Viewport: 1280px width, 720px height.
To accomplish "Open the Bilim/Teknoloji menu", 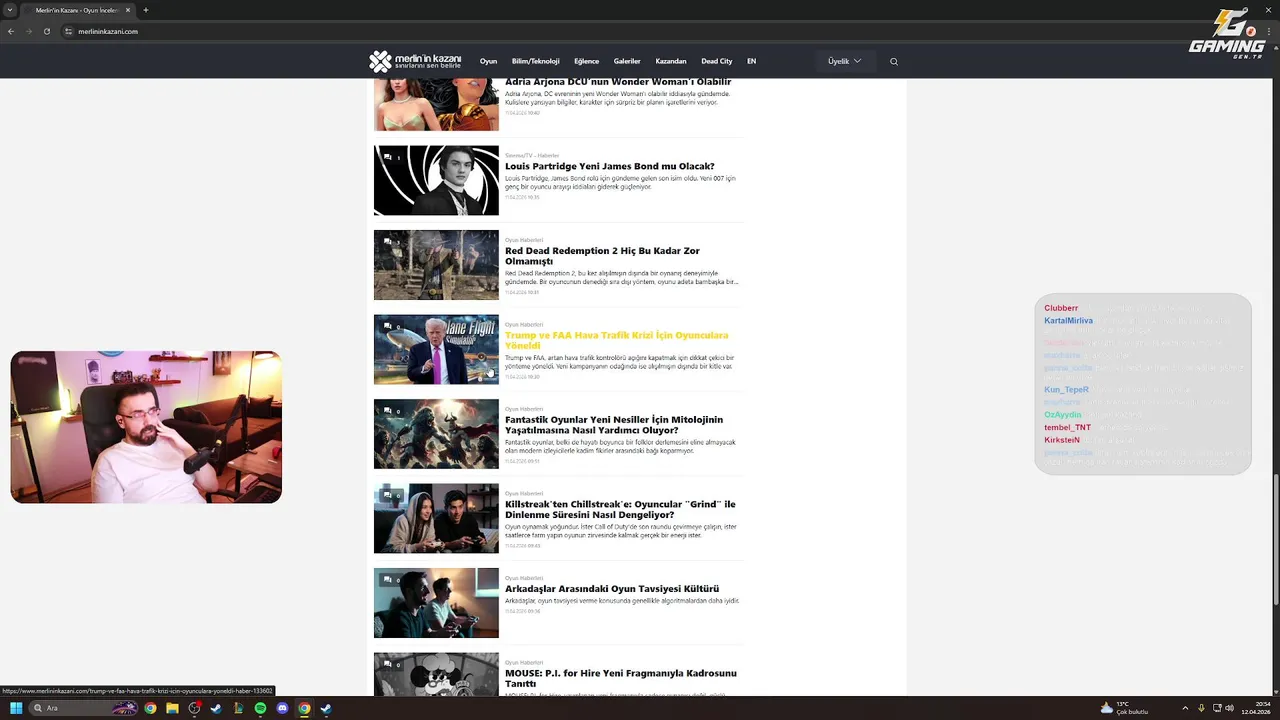I will click(535, 61).
